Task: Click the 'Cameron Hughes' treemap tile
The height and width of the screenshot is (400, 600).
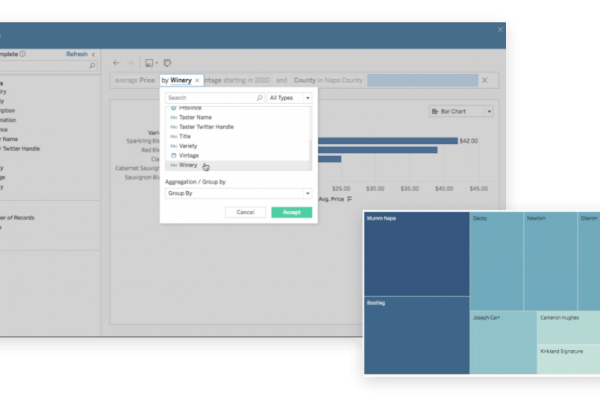Action: [x=569, y=327]
